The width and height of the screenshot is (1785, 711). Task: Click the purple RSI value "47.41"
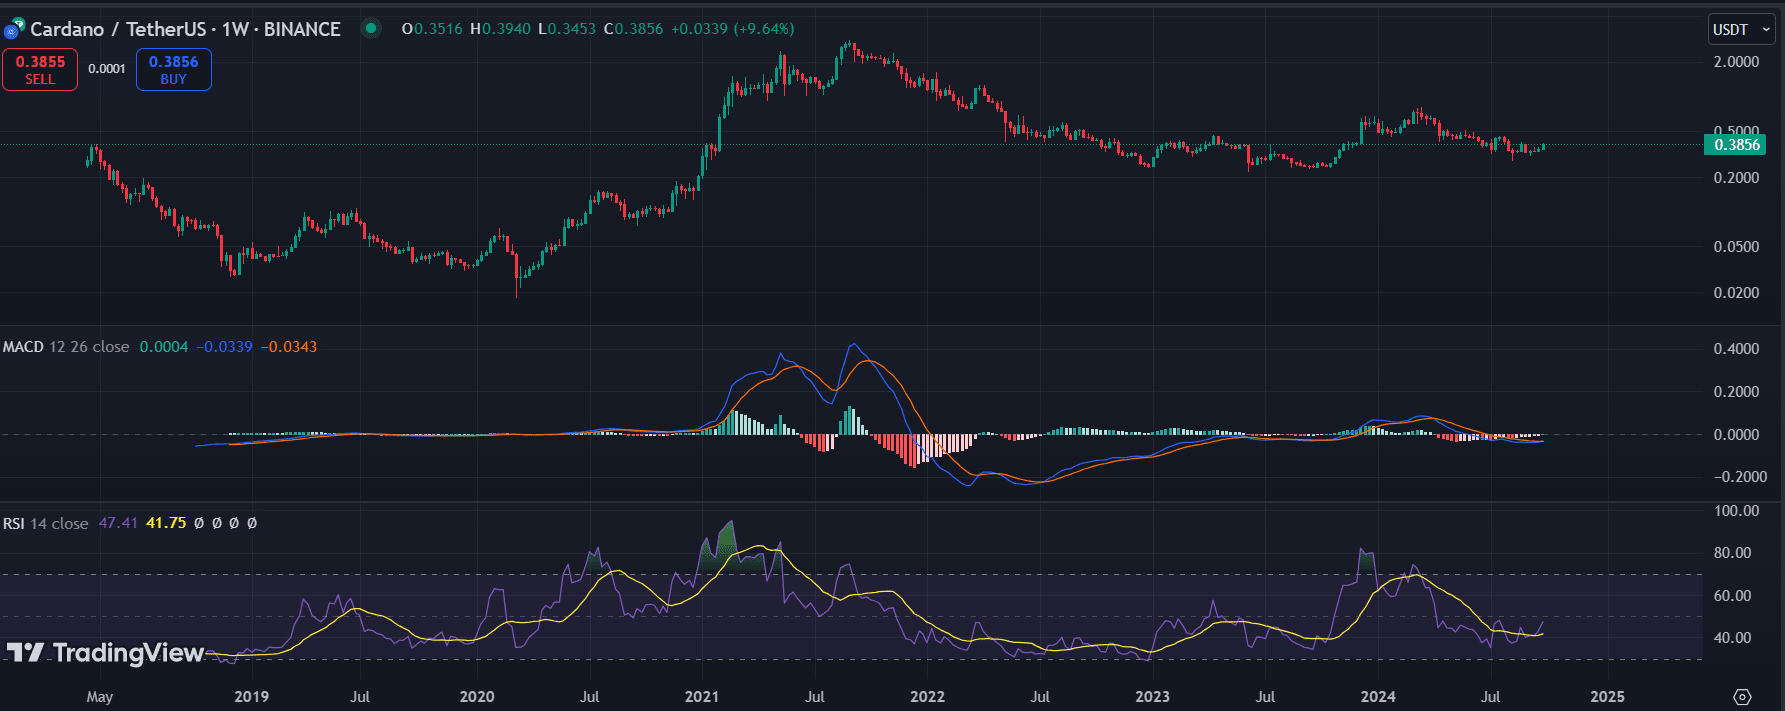click(118, 523)
